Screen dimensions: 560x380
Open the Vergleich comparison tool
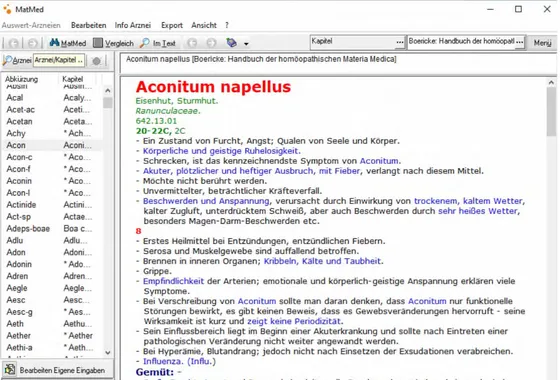(113, 43)
